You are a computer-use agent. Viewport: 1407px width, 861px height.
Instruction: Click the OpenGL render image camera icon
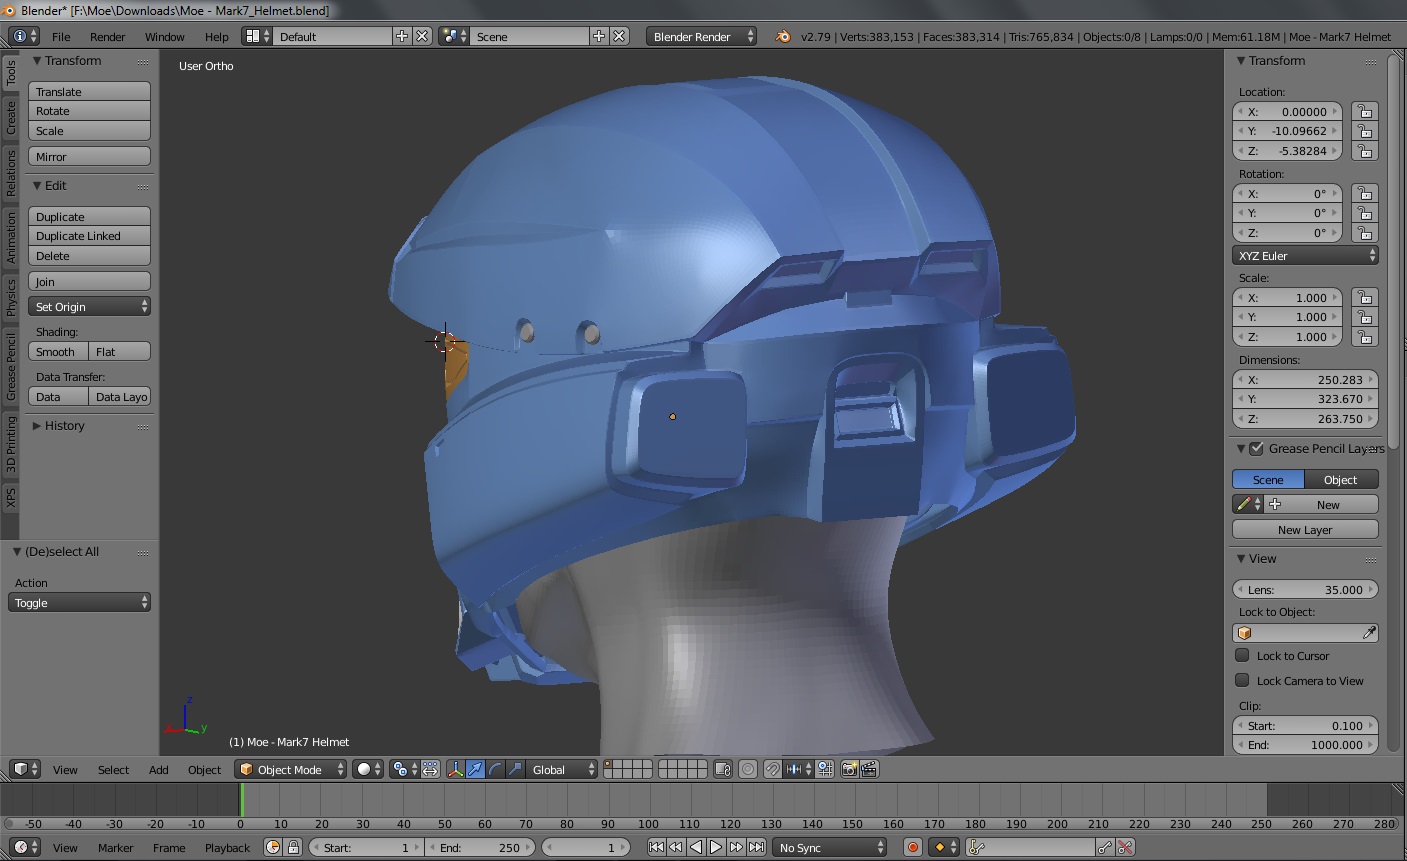point(849,769)
